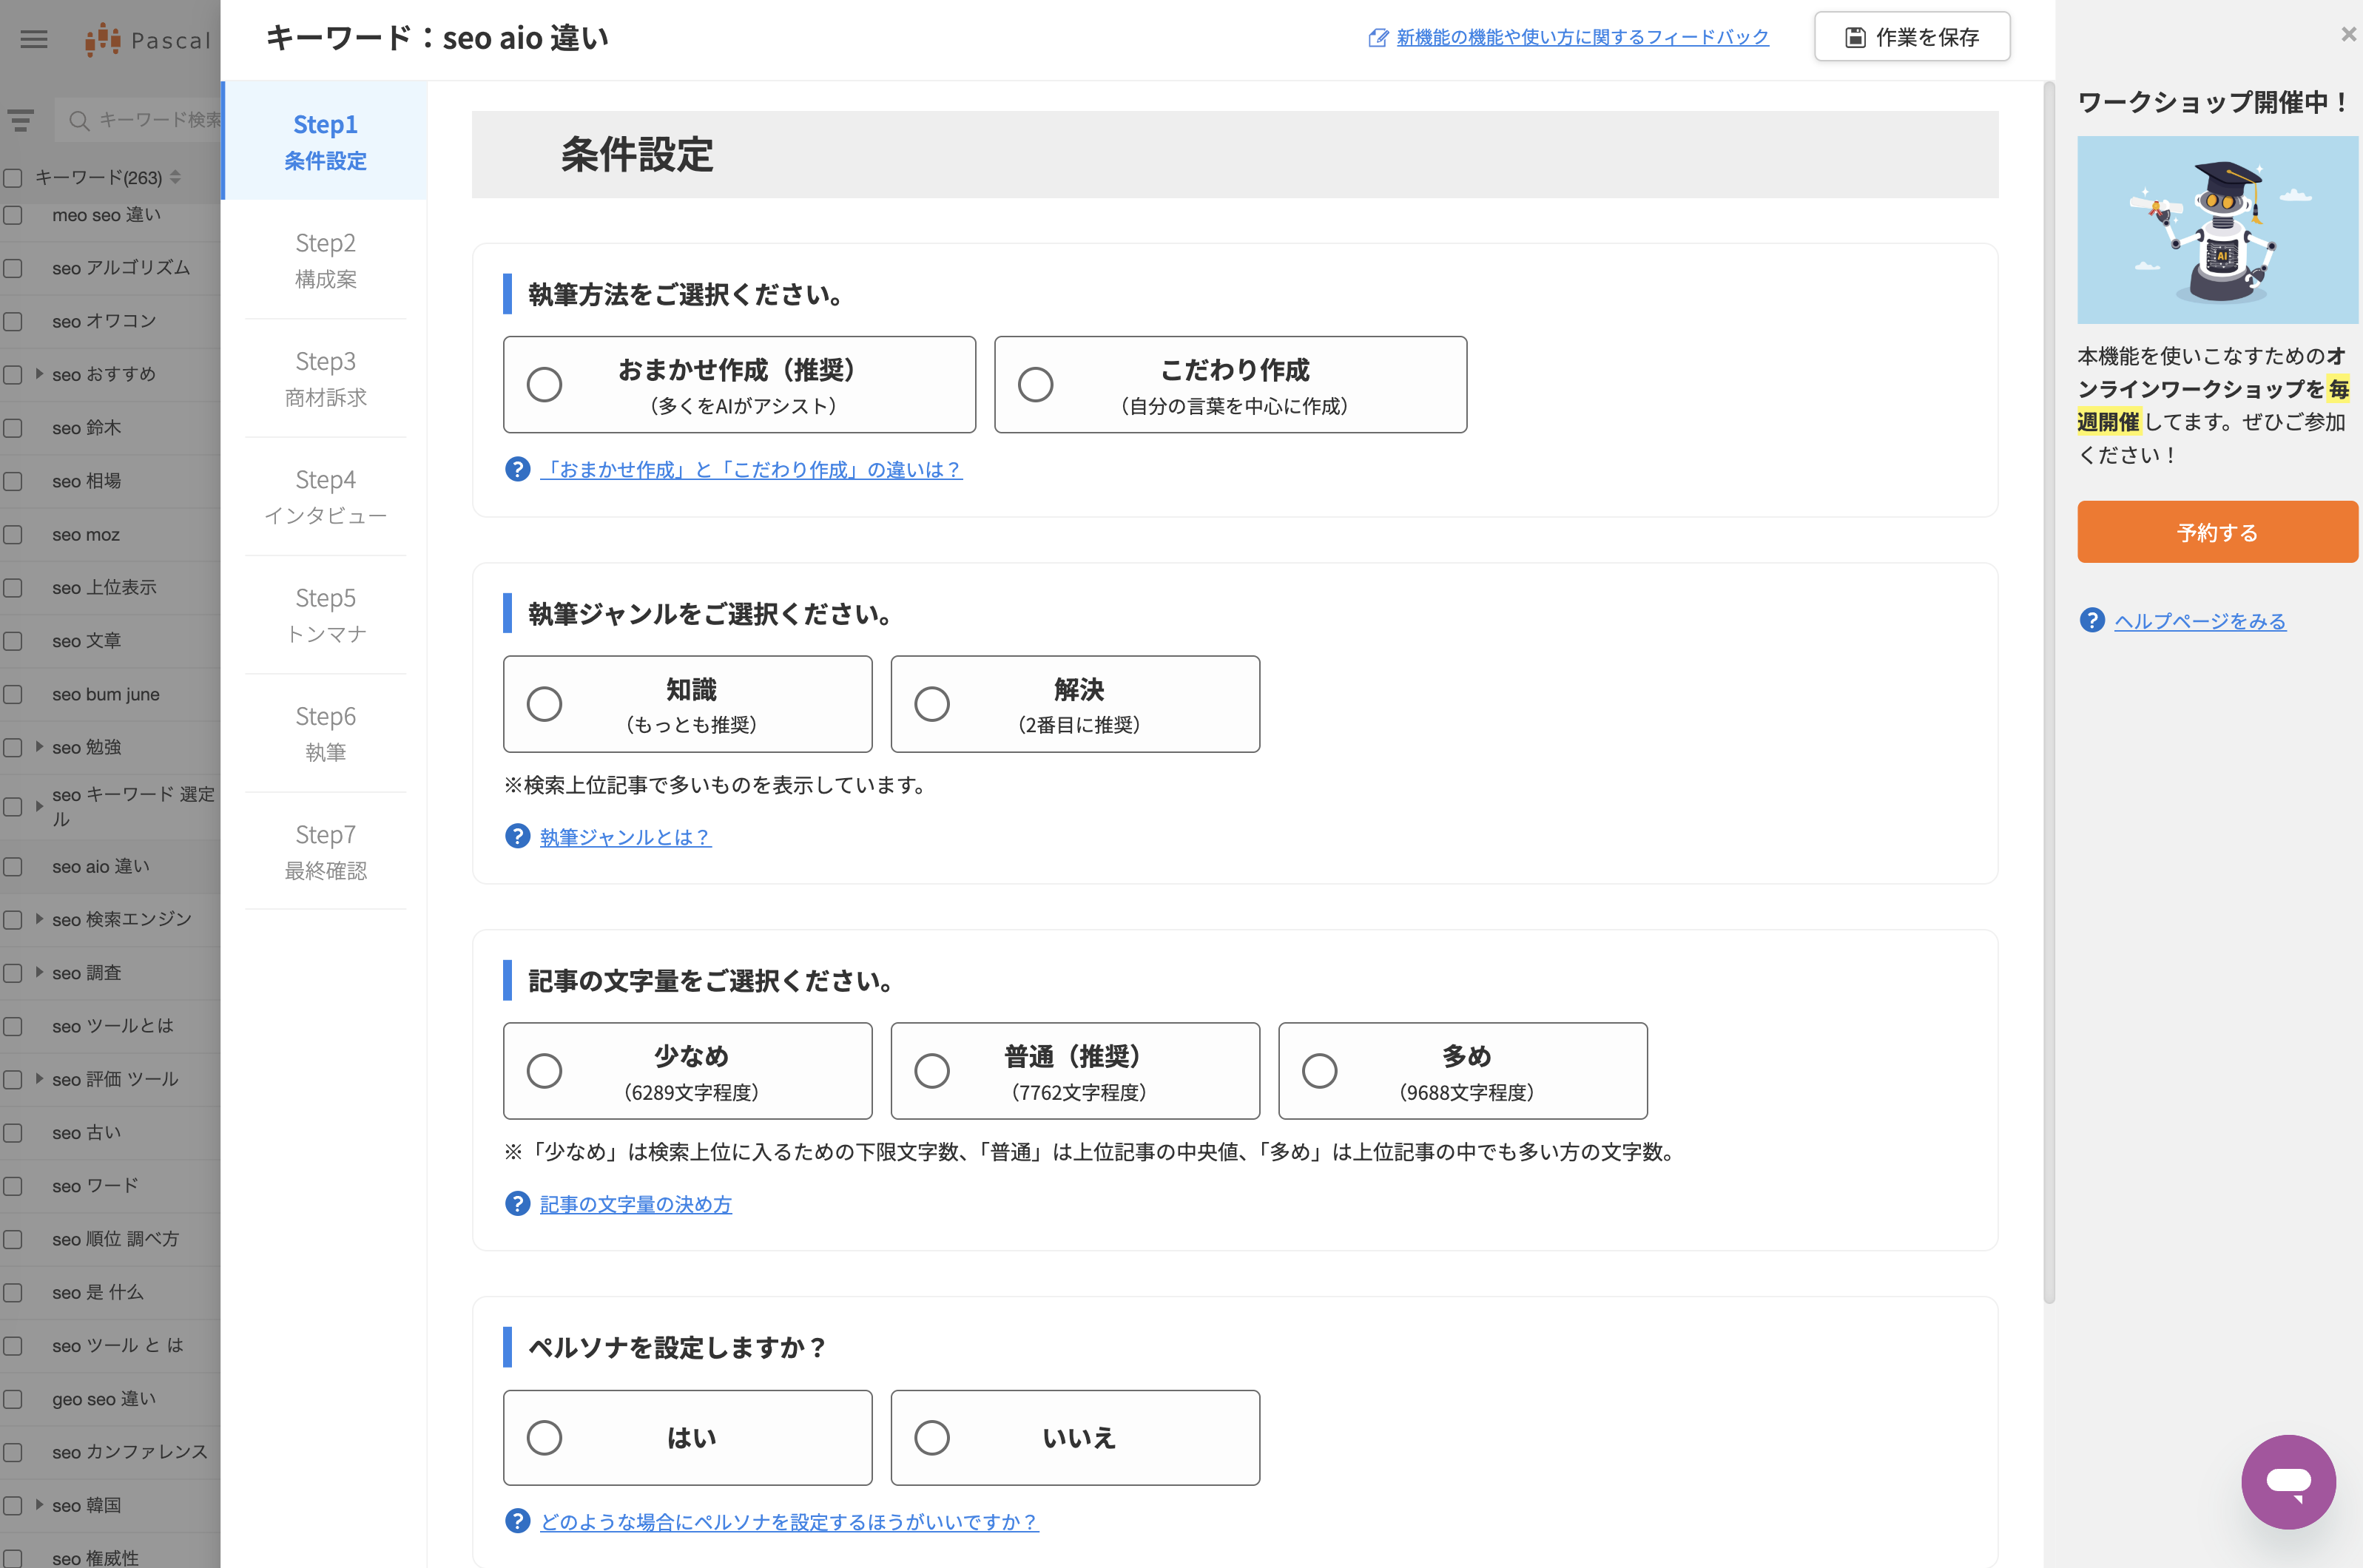Click the 作業を保存 button
This screenshot has width=2363, height=1568.
click(x=1912, y=37)
